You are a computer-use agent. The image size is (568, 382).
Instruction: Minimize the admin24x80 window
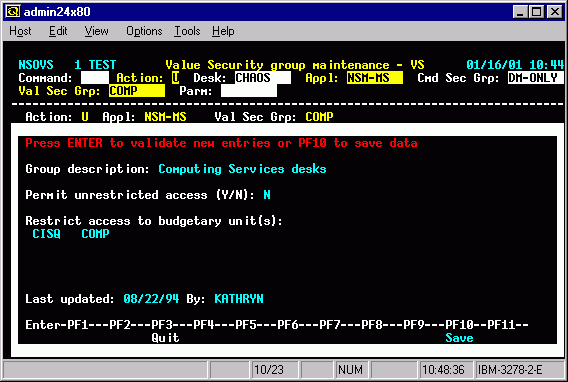pos(520,12)
